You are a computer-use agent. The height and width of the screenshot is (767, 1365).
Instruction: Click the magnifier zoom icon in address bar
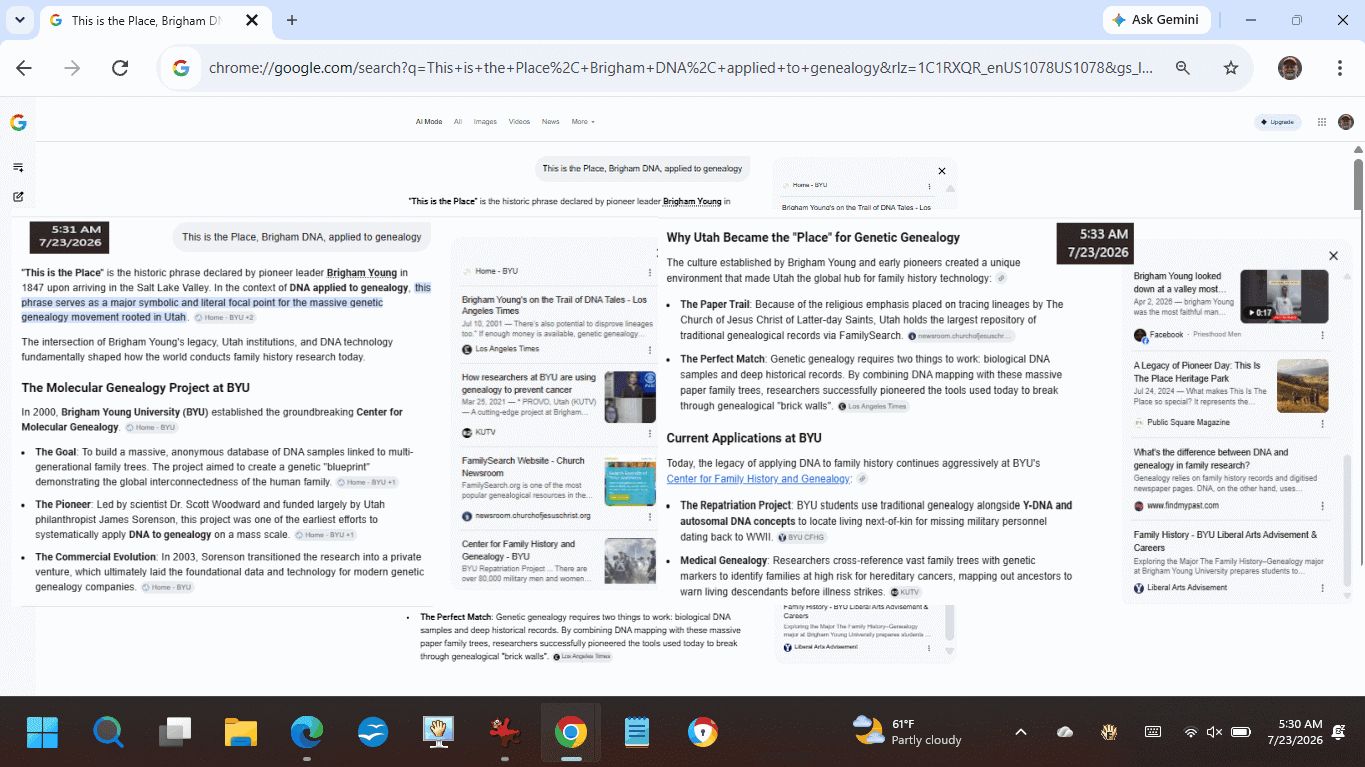[1183, 68]
